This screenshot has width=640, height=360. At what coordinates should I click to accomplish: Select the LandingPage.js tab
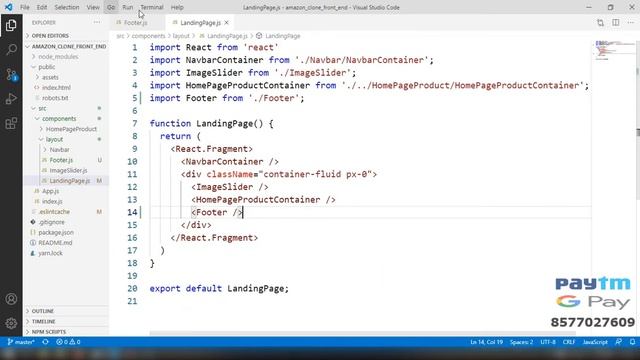tap(200, 23)
